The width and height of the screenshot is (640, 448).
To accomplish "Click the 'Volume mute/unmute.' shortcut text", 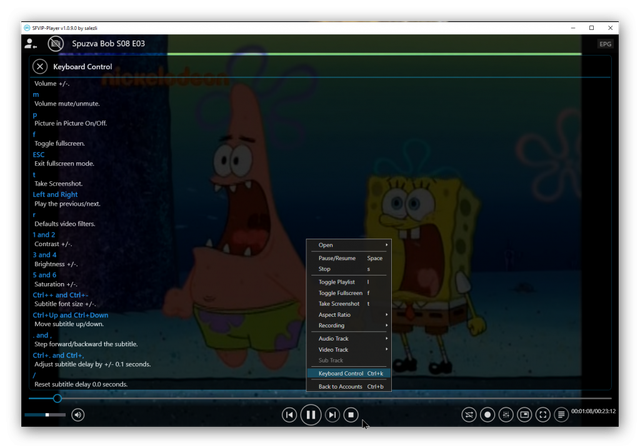I will [x=67, y=104].
